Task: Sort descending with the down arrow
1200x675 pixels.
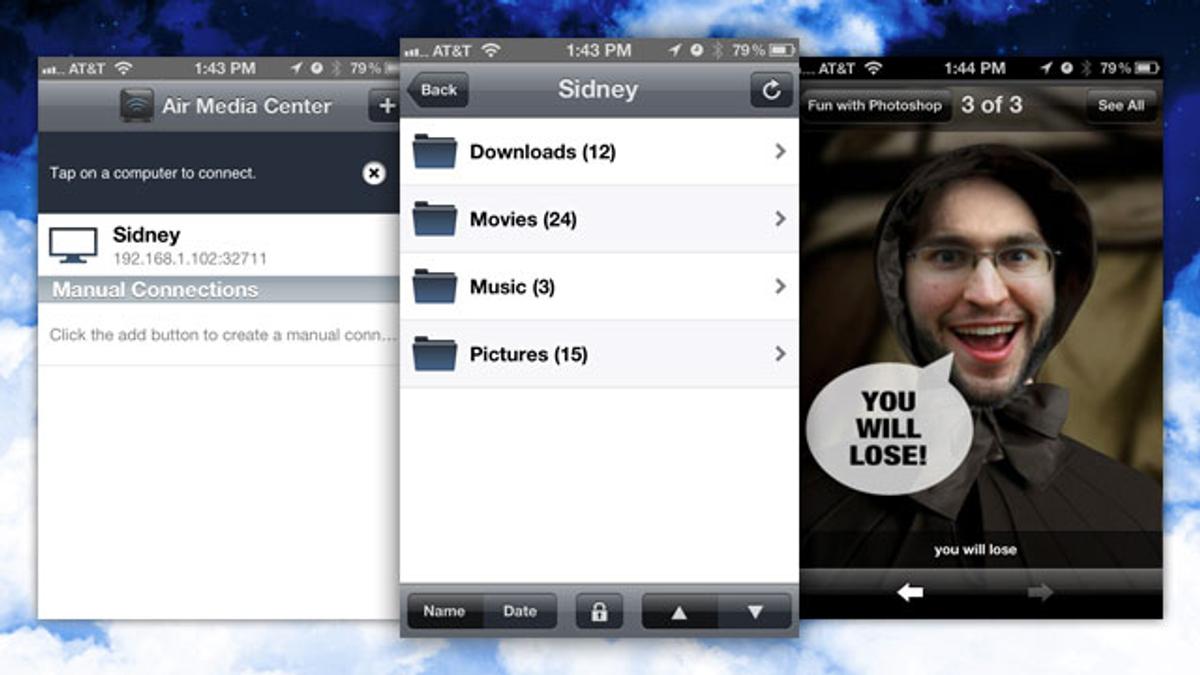Action: click(x=755, y=611)
